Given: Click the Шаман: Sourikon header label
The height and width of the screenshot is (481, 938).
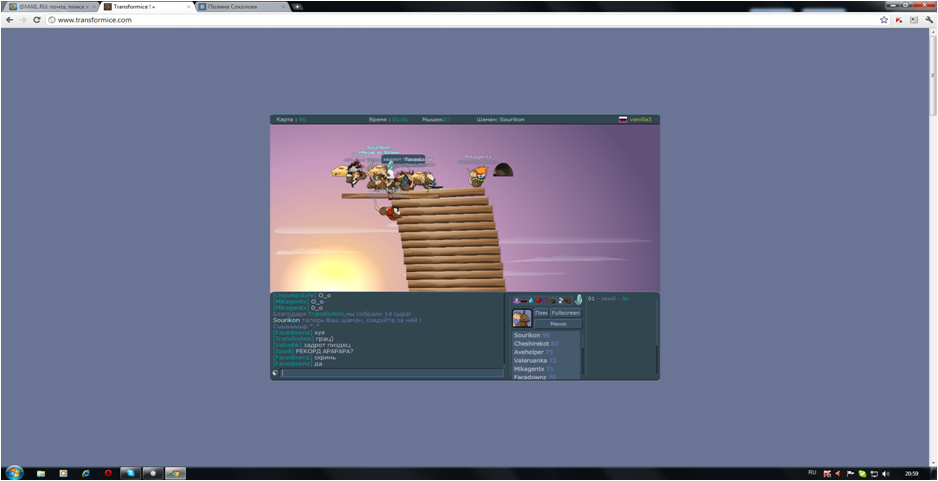Looking at the screenshot, I should tap(501, 120).
